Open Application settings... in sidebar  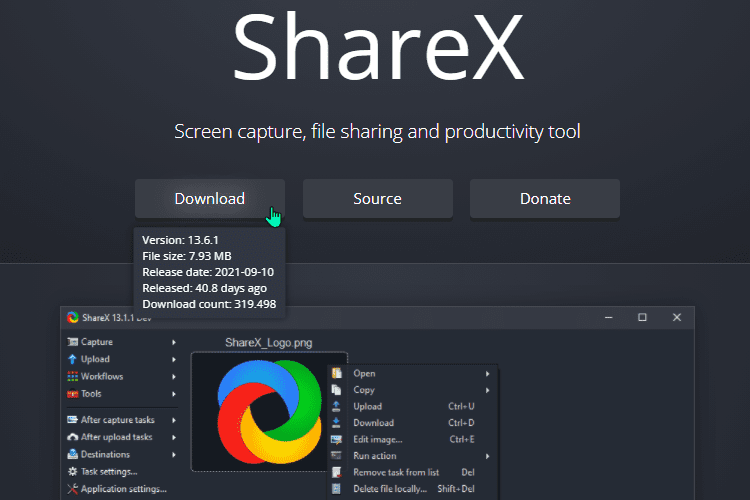122,489
